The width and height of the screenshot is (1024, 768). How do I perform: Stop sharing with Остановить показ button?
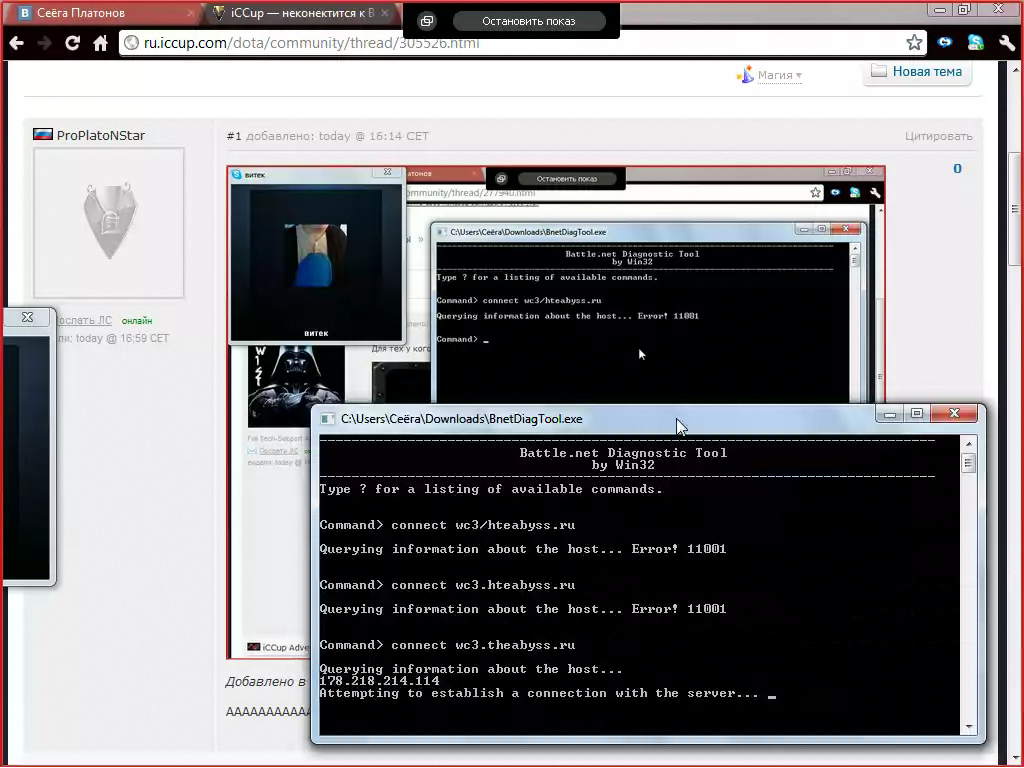pyautogui.click(x=528, y=21)
